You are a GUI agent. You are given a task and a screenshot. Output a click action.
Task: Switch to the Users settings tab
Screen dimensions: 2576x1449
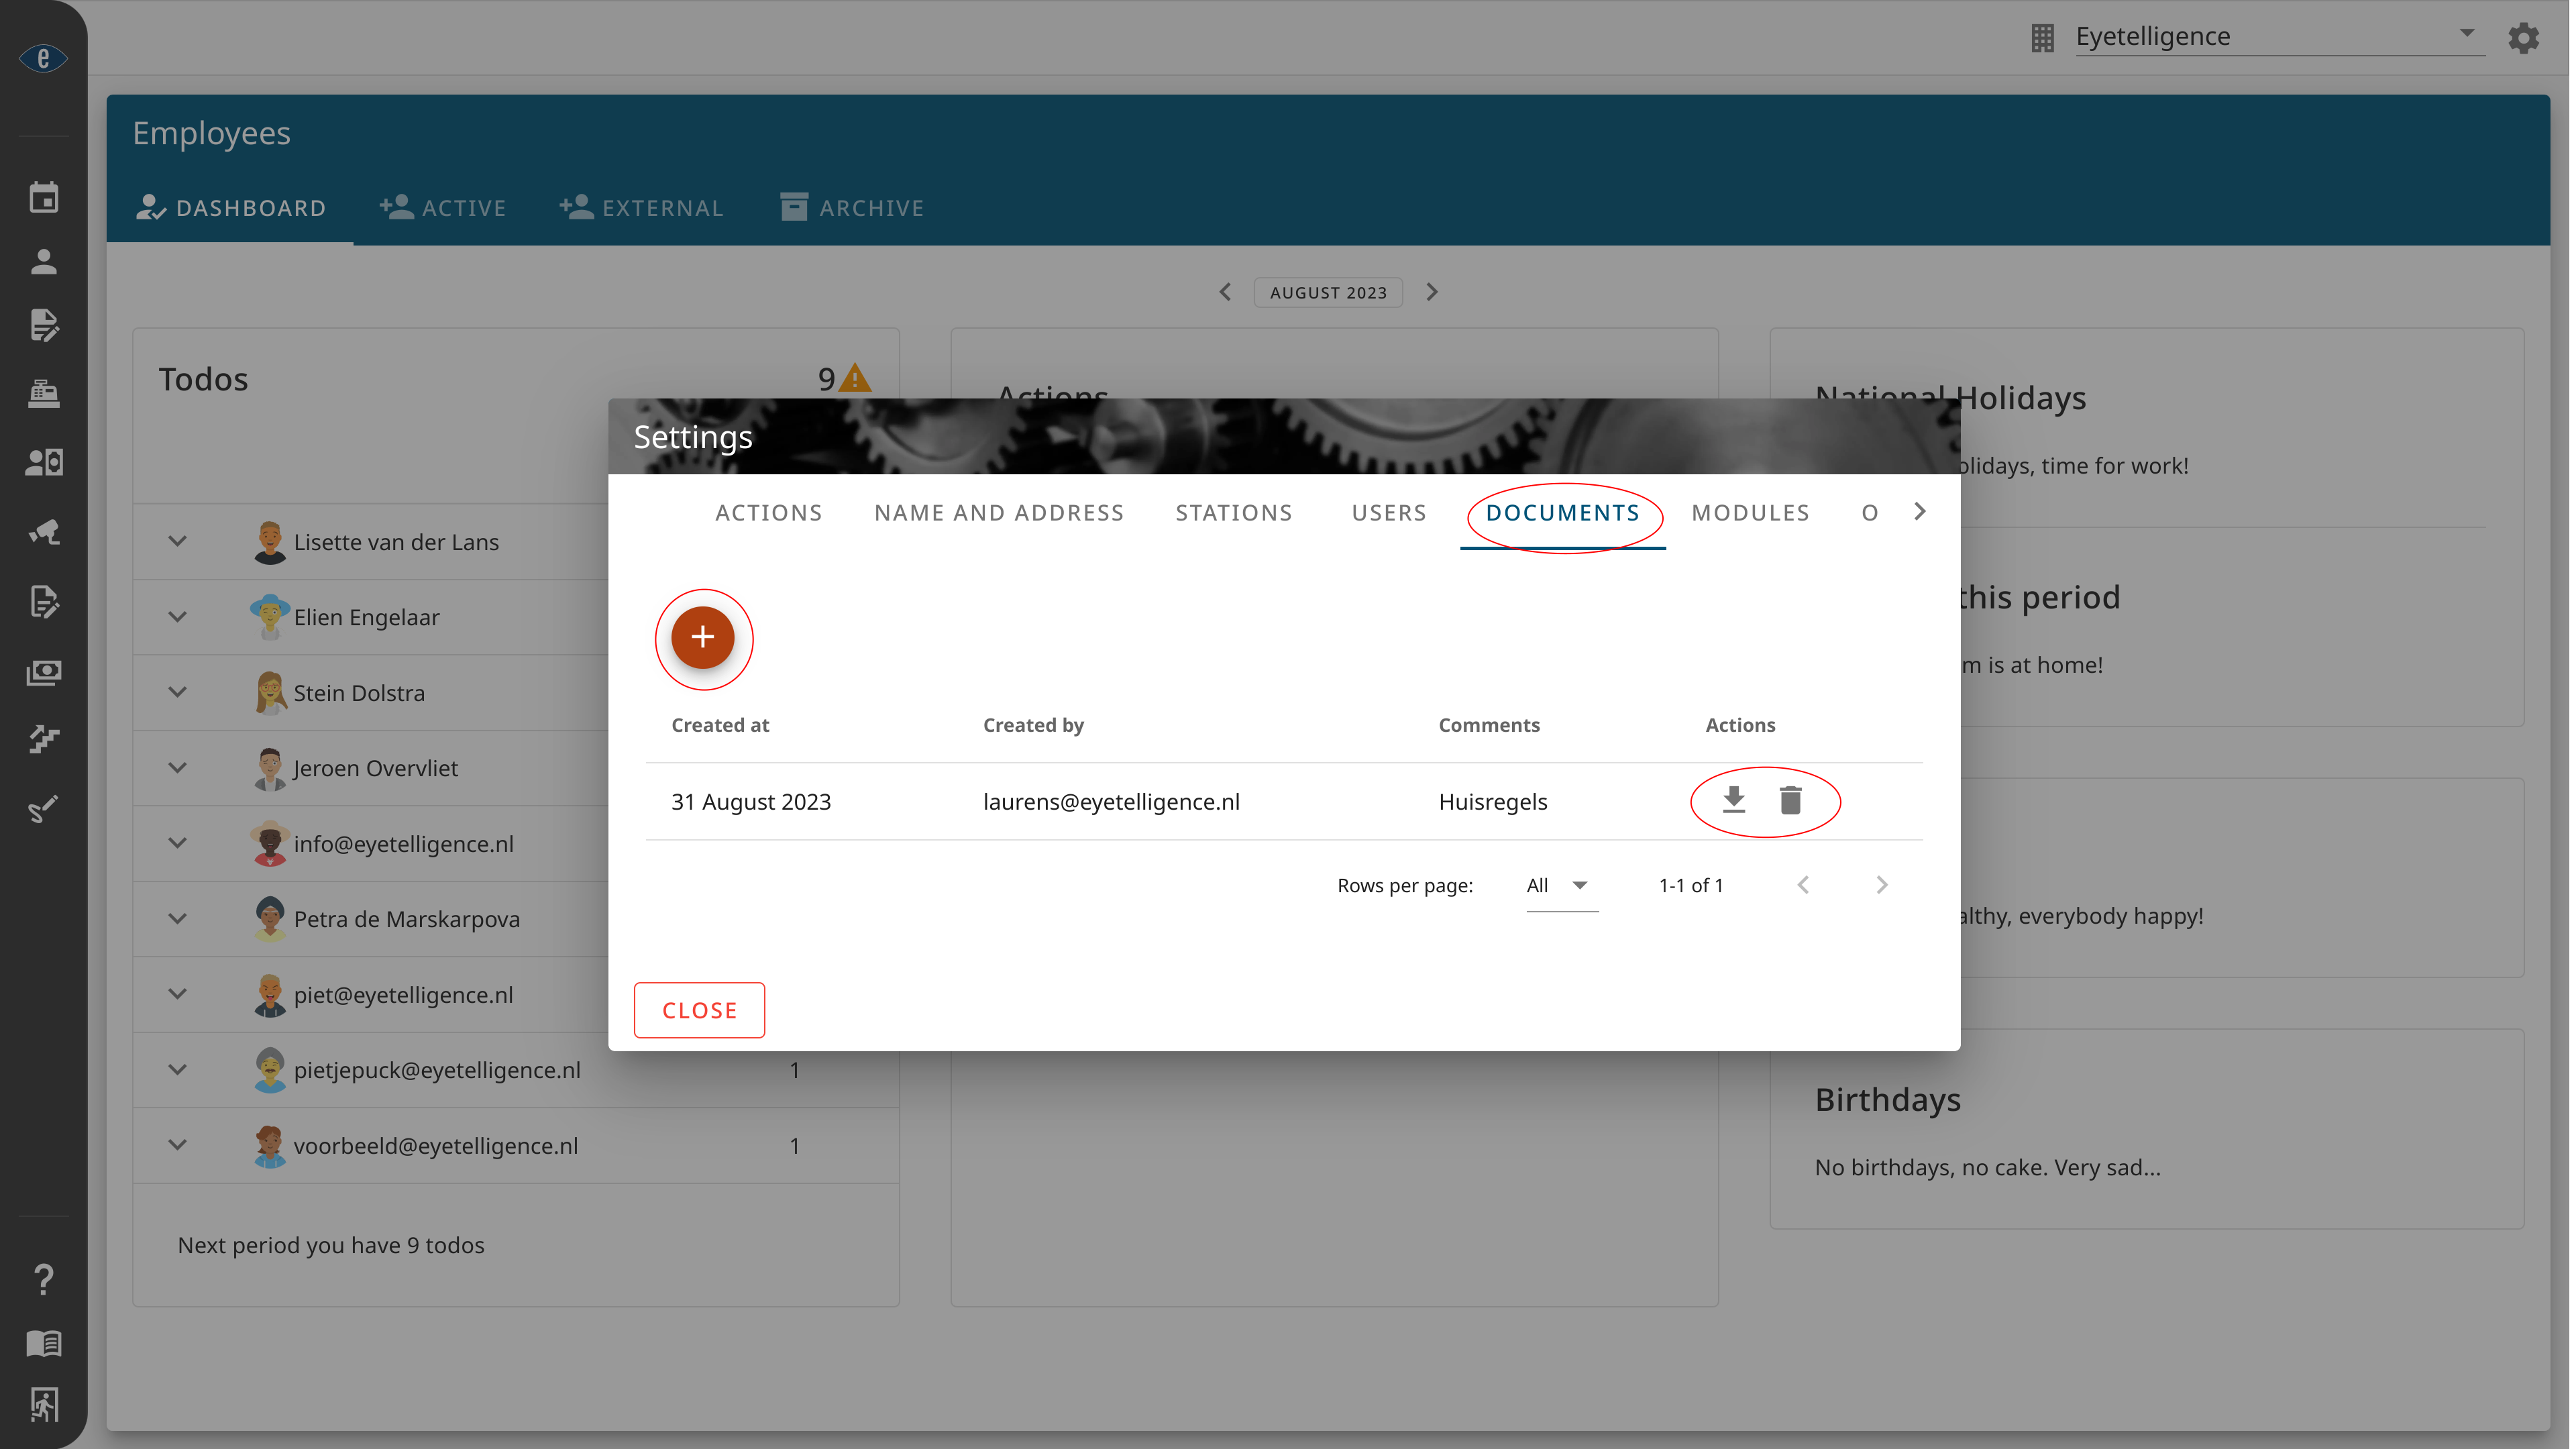point(1388,513)
